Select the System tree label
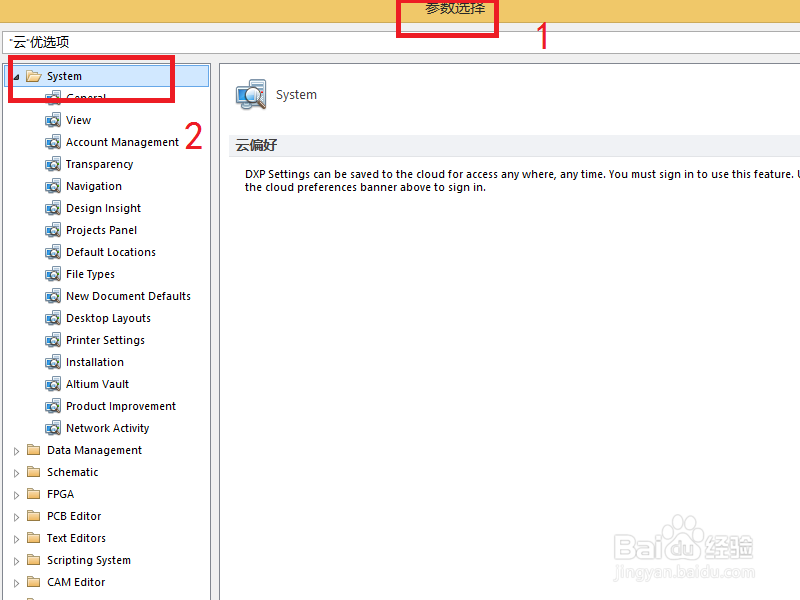Viewport: 800px width, 600px height. pyautogui.click(x=64, y=77)
